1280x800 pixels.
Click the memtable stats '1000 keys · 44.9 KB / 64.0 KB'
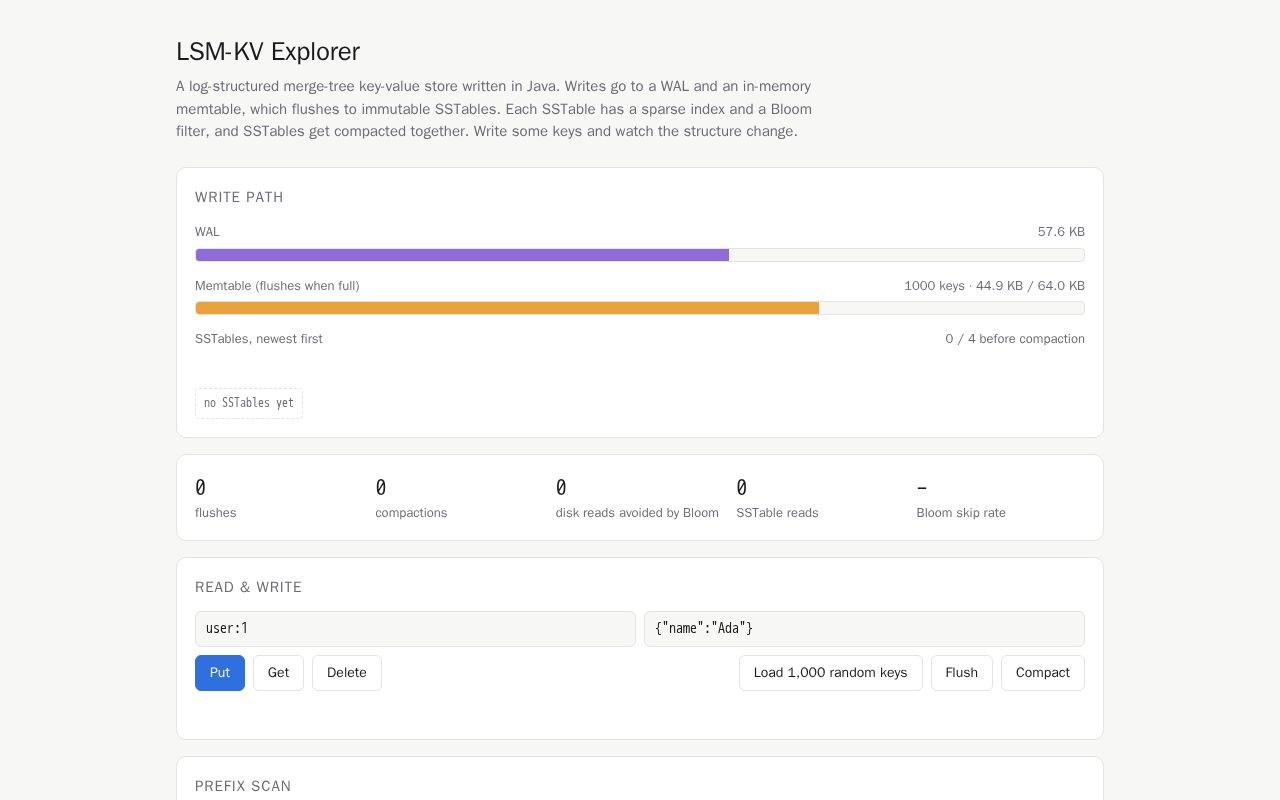(994, 286)
